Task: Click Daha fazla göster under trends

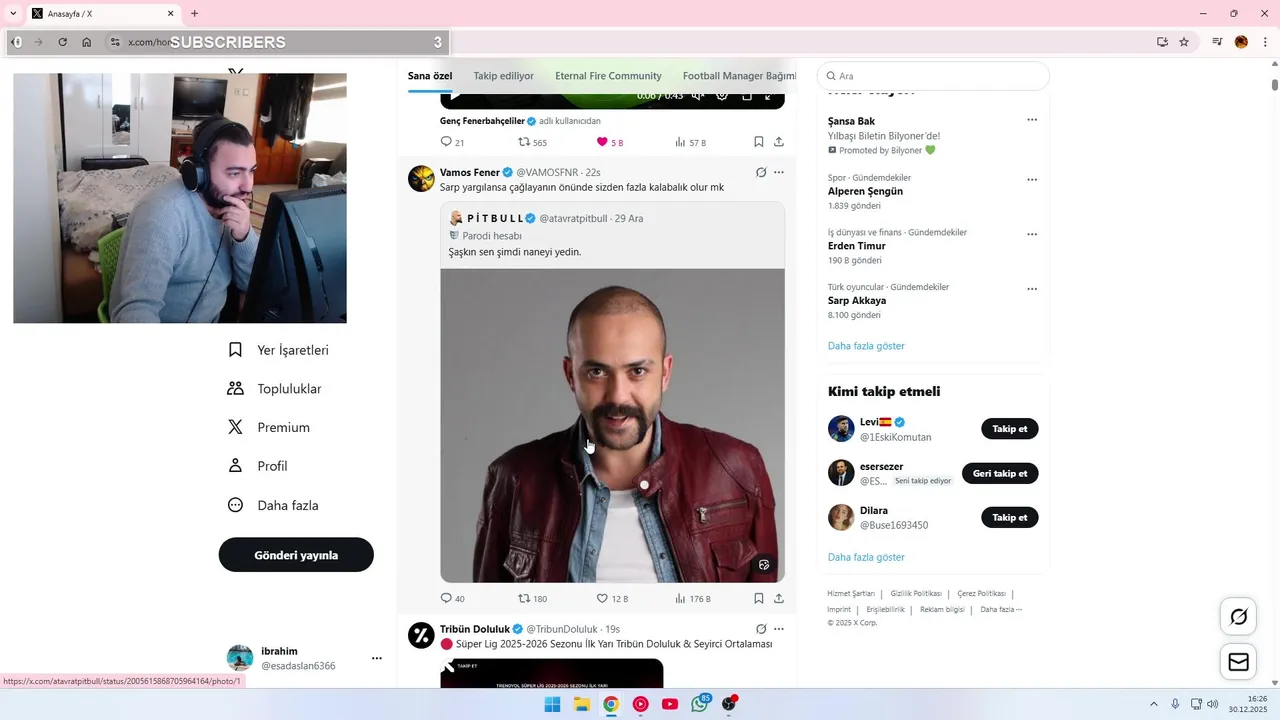Action: point(866,346)
